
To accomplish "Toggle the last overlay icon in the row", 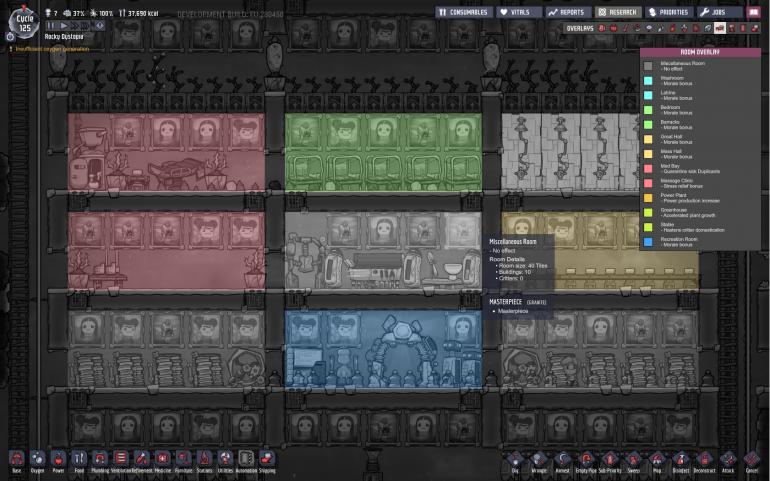I will pyautogui.click(x=755, y=28).
